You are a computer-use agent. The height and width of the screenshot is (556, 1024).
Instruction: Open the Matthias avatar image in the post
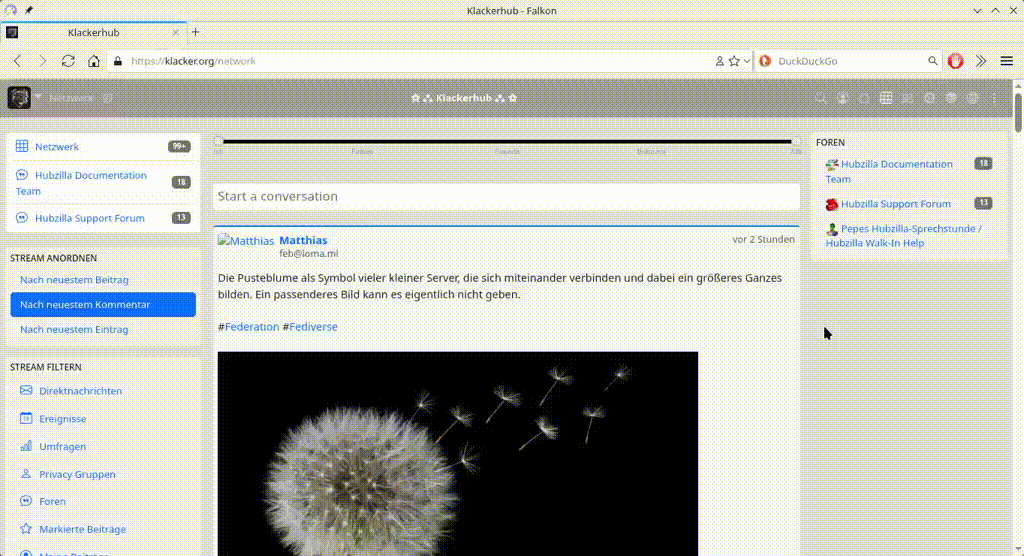[x=246, y=241]
